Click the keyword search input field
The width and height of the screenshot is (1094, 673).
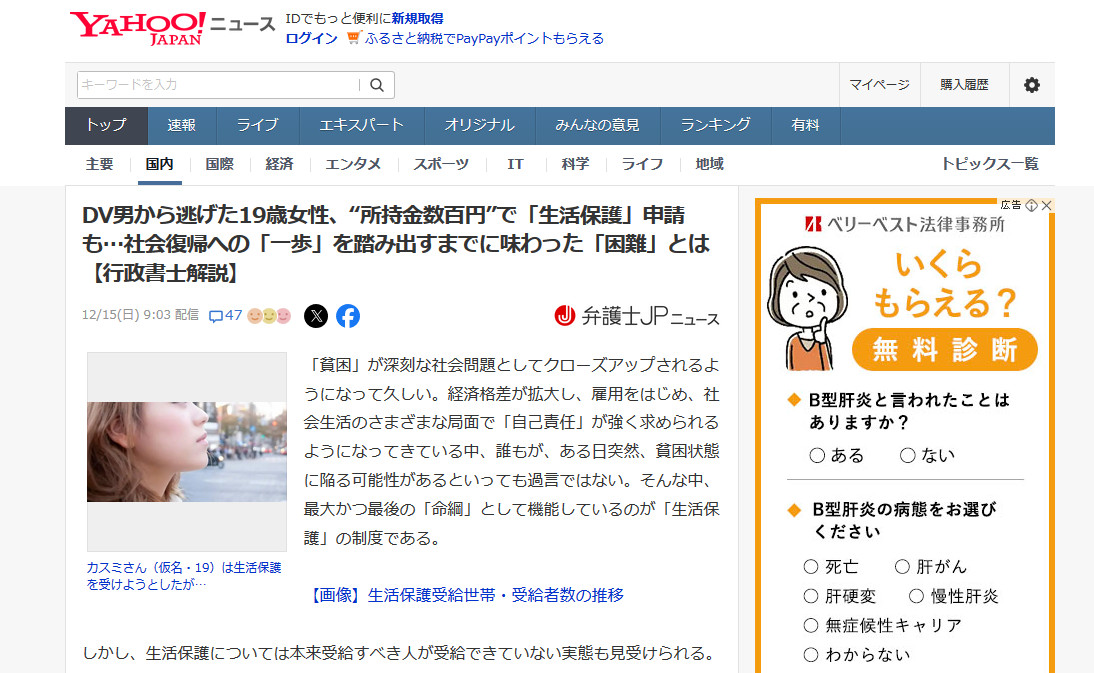tap(218, 85)
